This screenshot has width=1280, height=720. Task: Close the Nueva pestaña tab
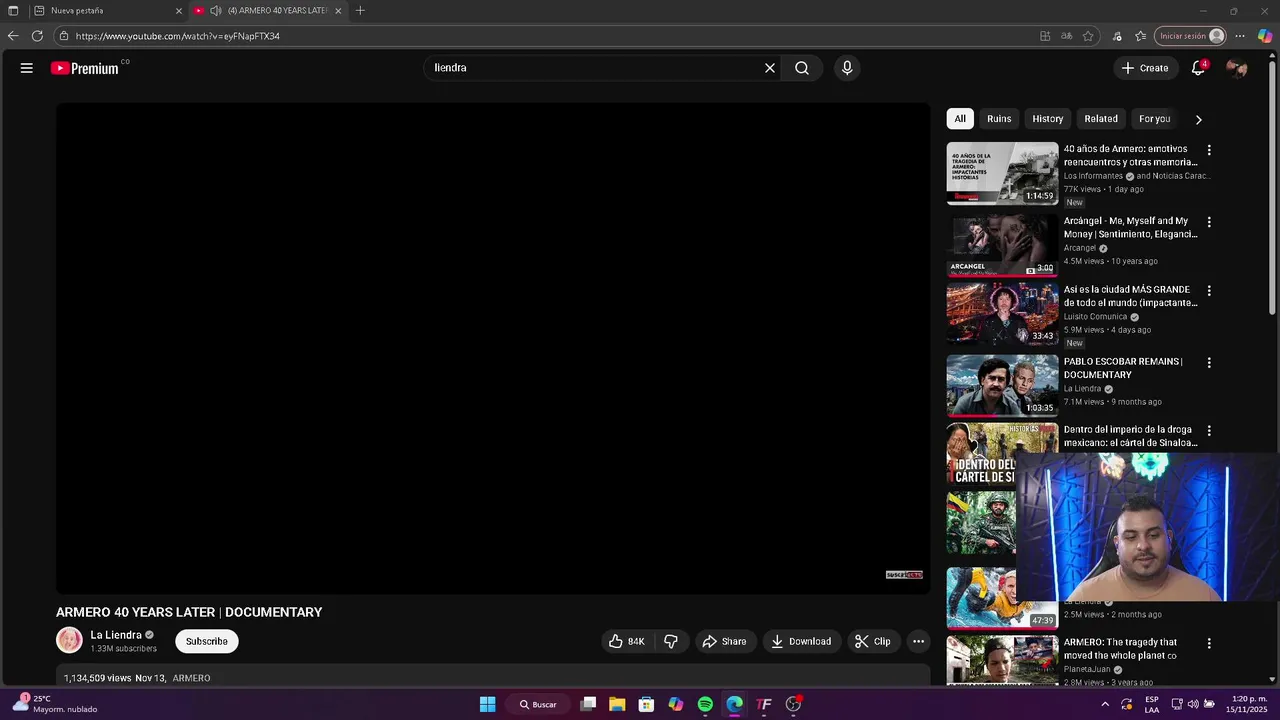(x=179, y=10)
